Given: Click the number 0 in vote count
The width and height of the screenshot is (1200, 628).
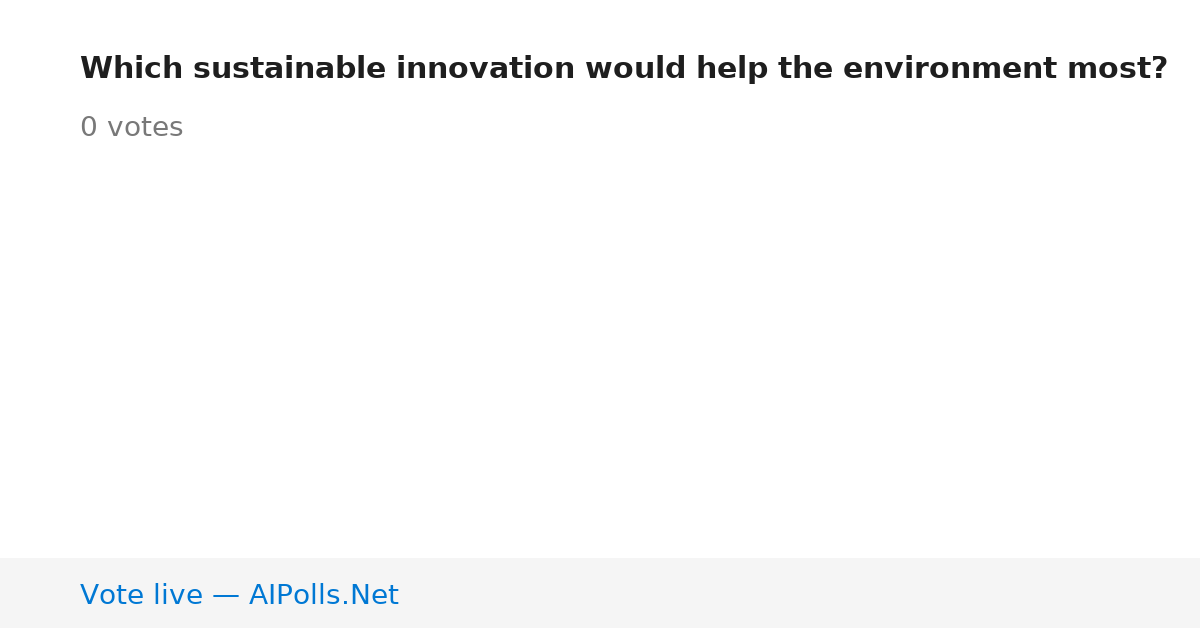Looking at the screenshot, I should 88,128.
